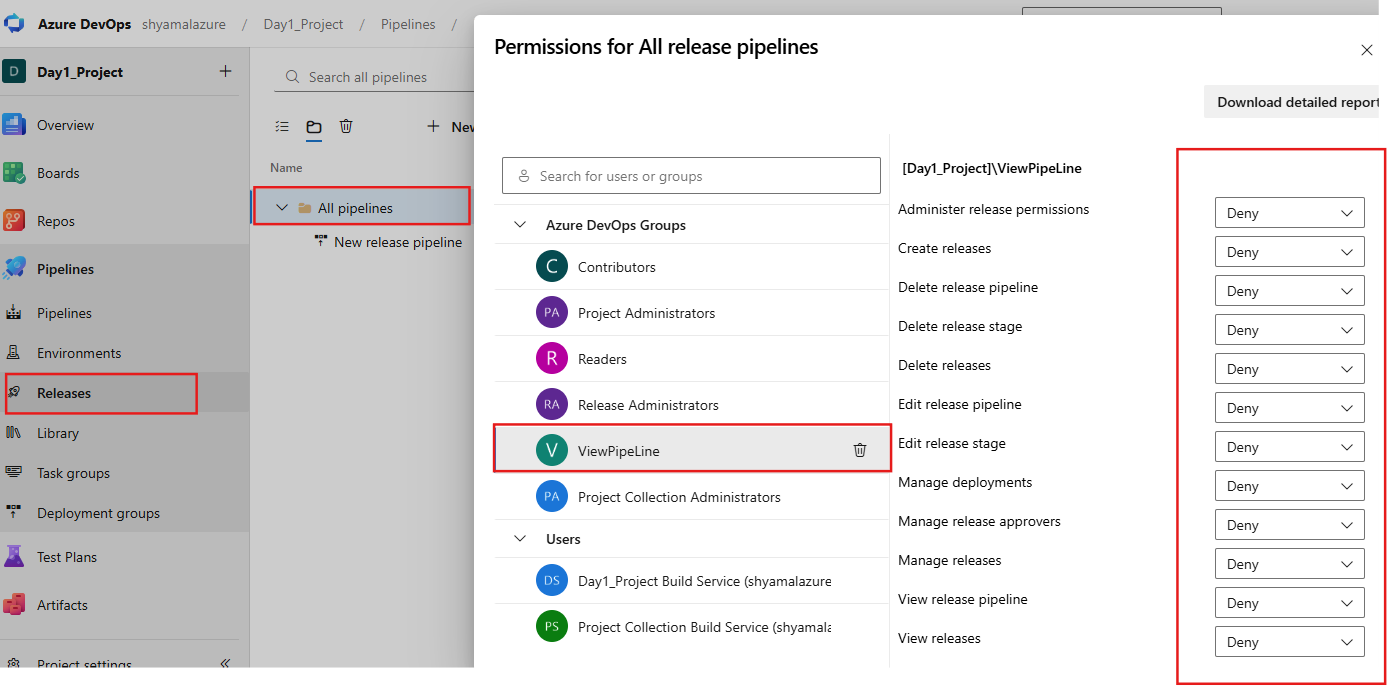
Task: Open Delete release pipeline permission dropdown
Action: [x=1290, y=290]
